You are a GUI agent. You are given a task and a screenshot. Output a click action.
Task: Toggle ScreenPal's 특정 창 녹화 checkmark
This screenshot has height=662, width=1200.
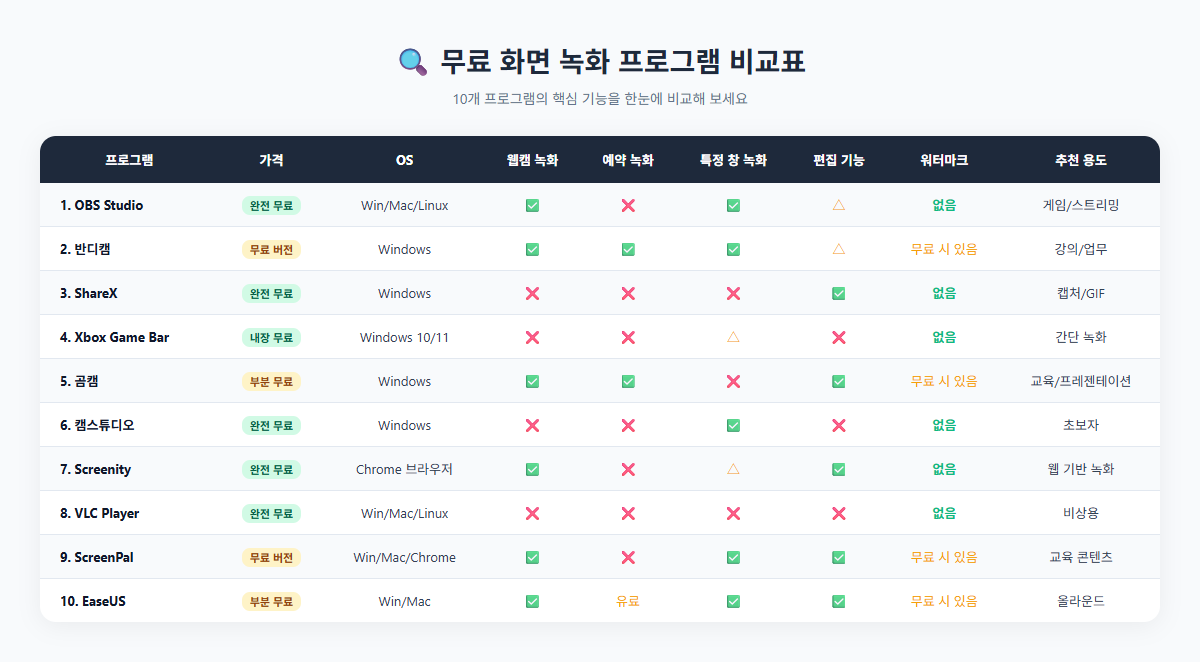pos(733,557)
